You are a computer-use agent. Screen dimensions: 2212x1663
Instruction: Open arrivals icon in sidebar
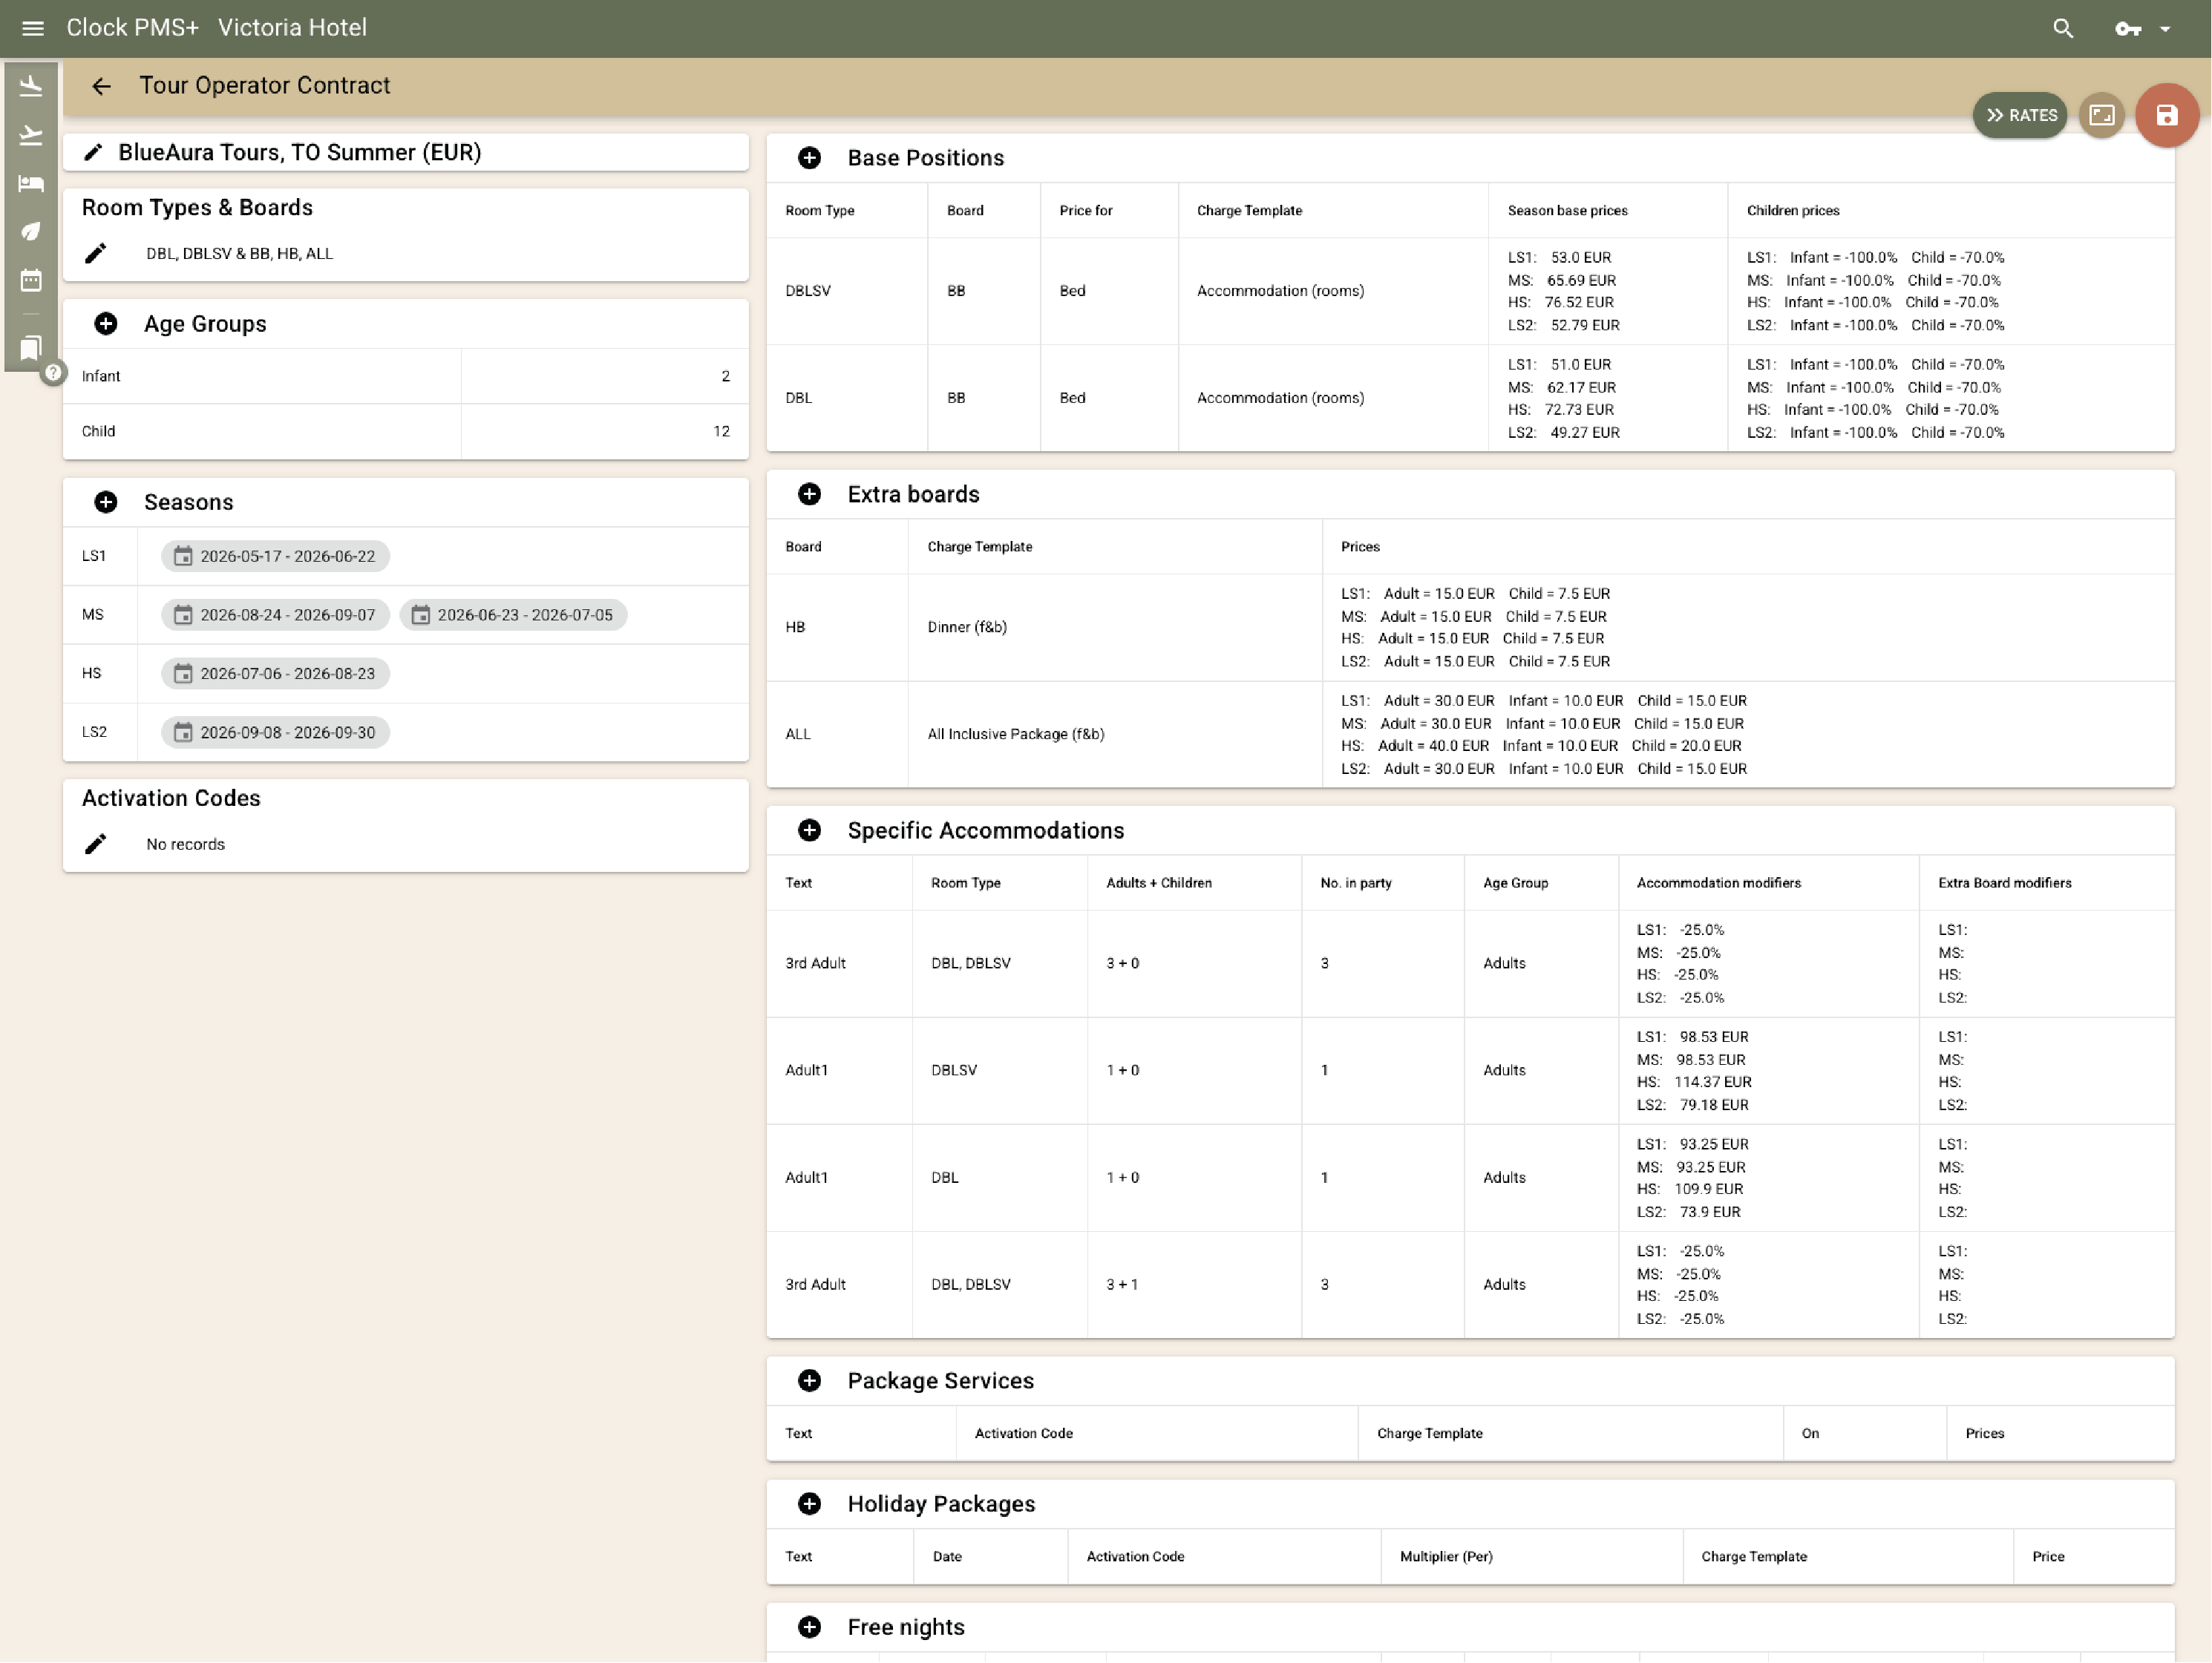31,87
